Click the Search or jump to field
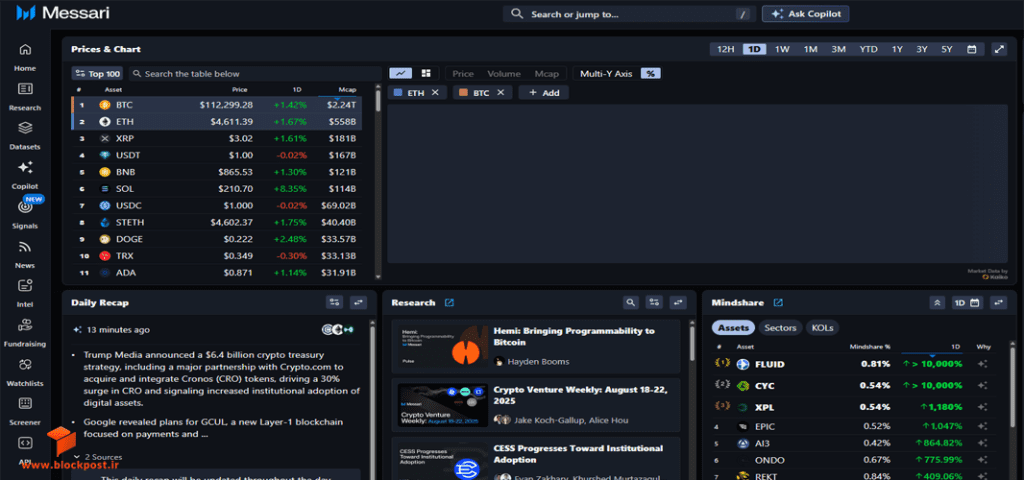 pyautogui.click(x=630, y=14)
